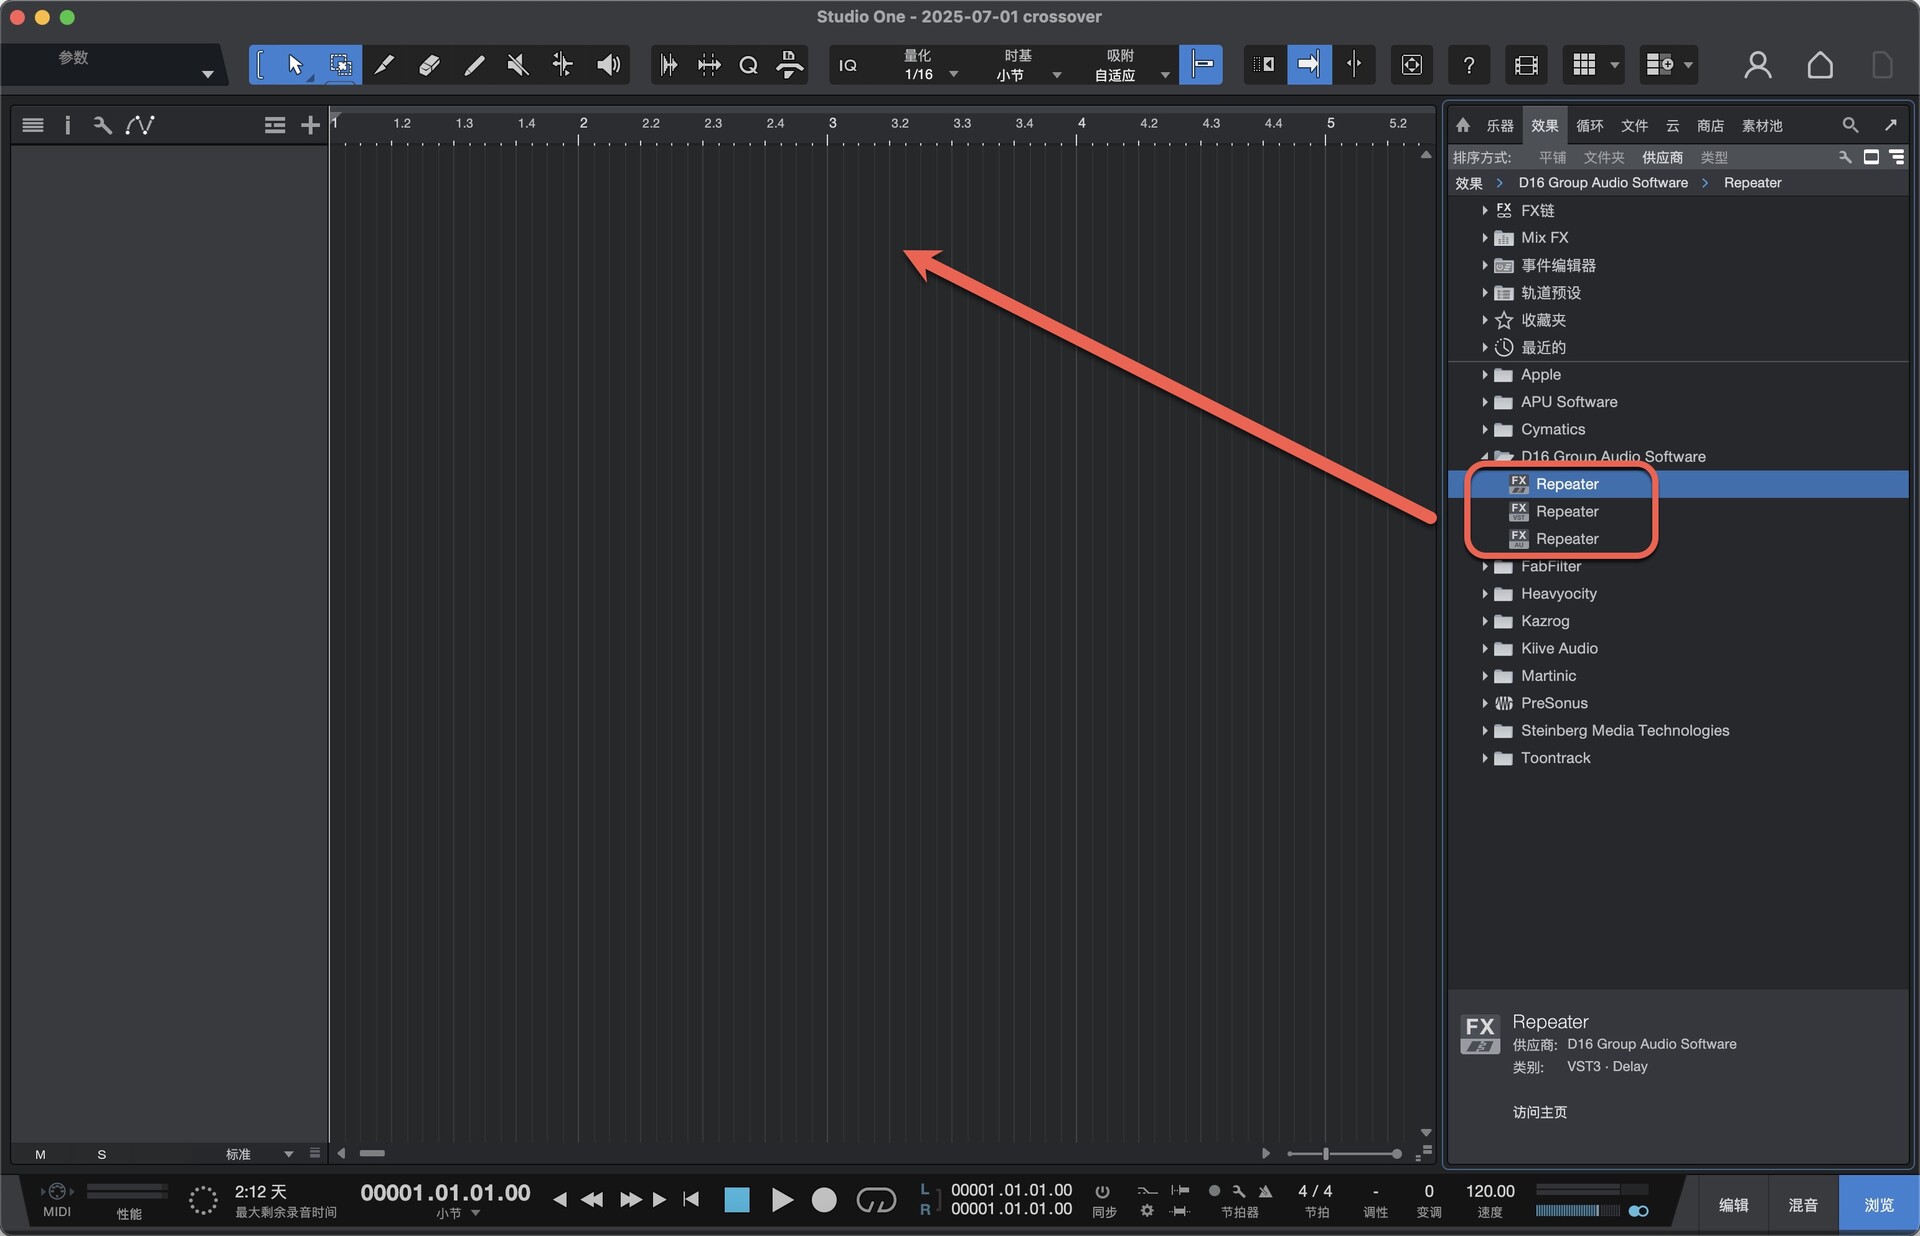Open the video player icon
Viewport: 1920px width, 1236px height.
point(1526,65)
